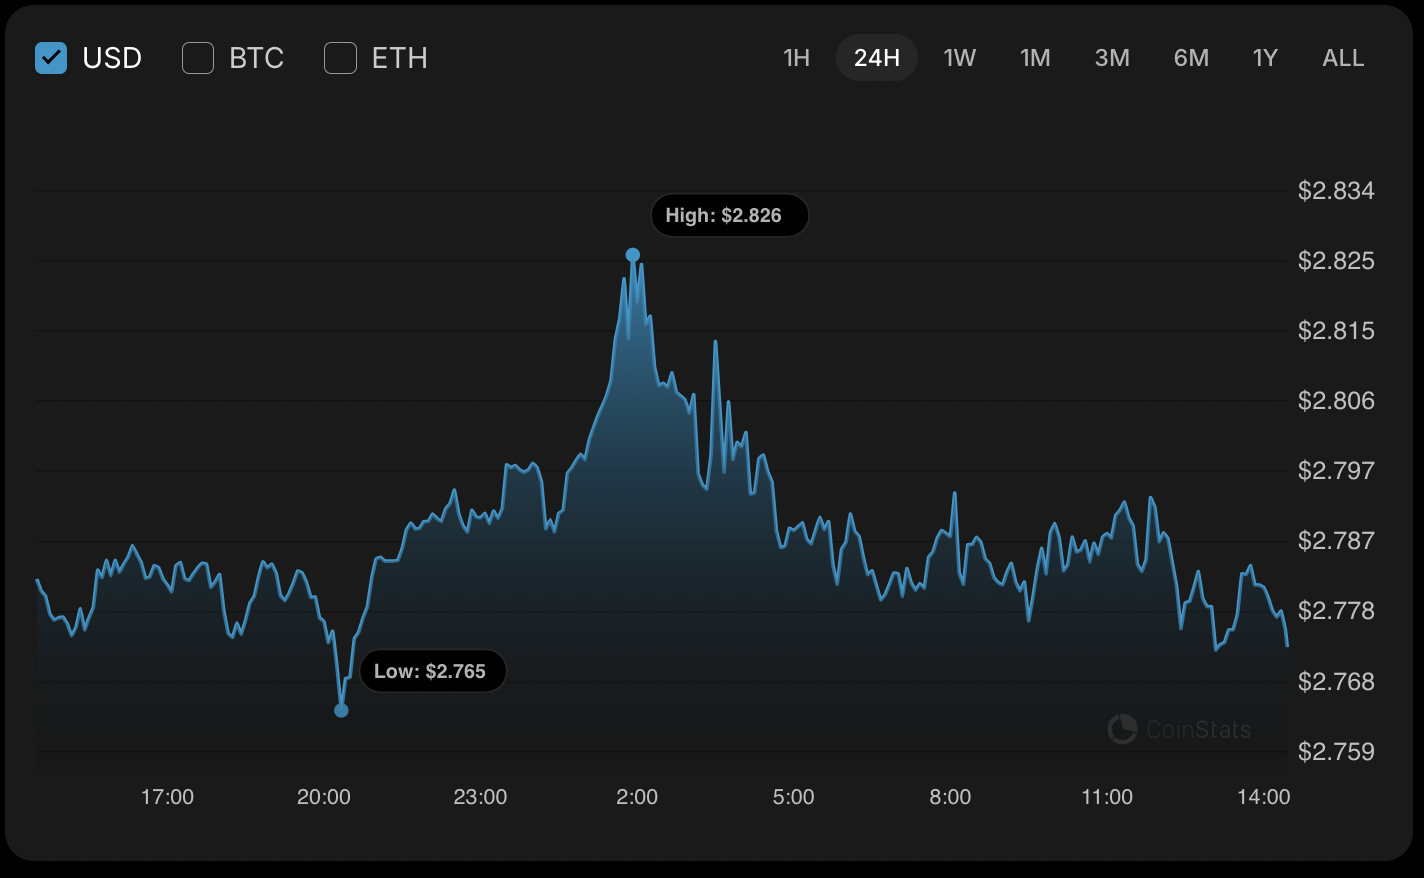Click the $2.787 y-axis value

point(1336,541)
